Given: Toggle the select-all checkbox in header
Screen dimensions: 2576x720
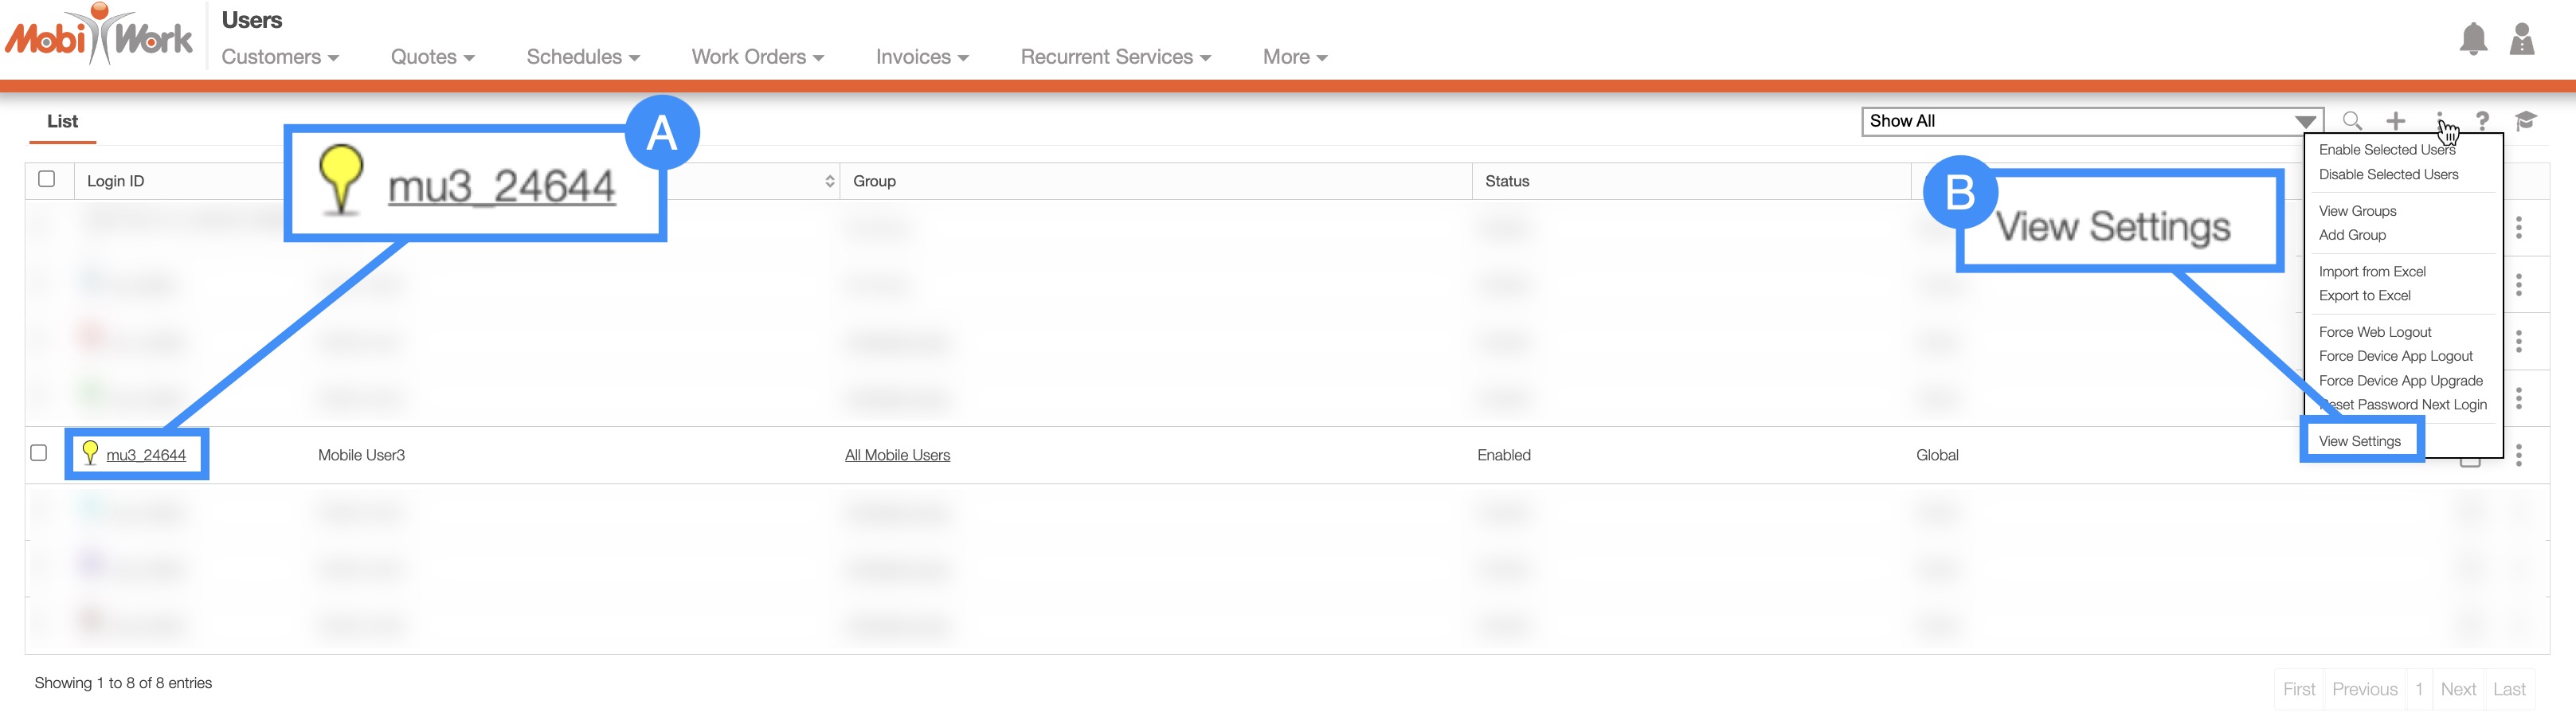Looking at the screenshot, I should click(46, 179).
